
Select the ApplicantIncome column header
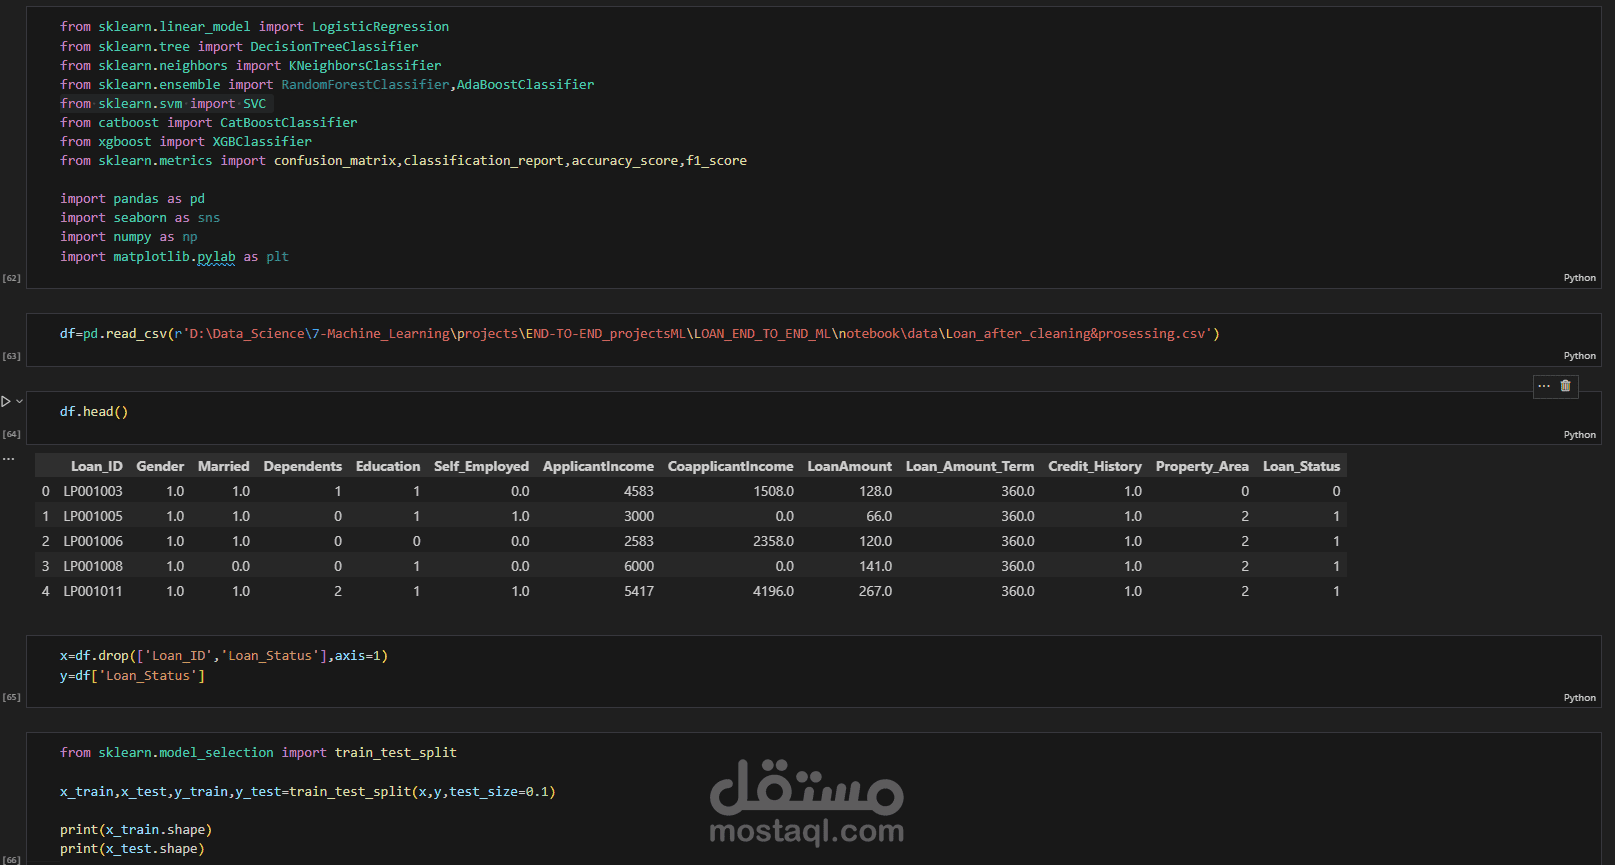[598, 466]
